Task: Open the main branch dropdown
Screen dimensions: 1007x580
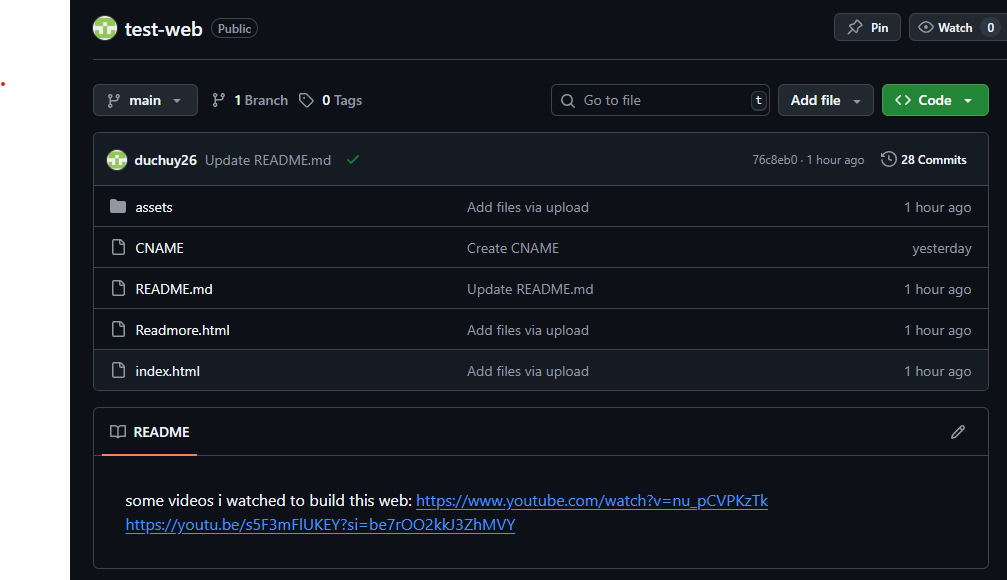Action: [x=145, y=100]
